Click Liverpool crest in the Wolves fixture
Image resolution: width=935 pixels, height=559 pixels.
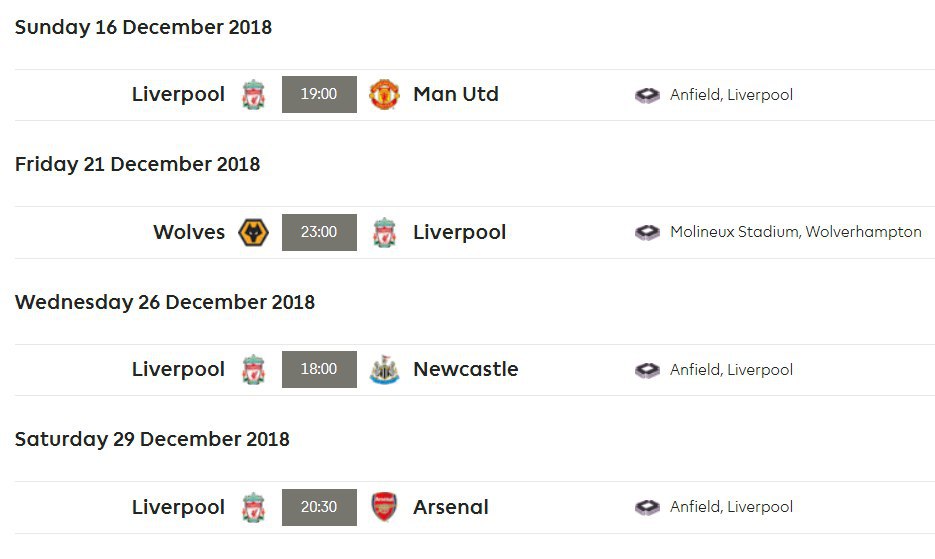(x=384, y=232)
